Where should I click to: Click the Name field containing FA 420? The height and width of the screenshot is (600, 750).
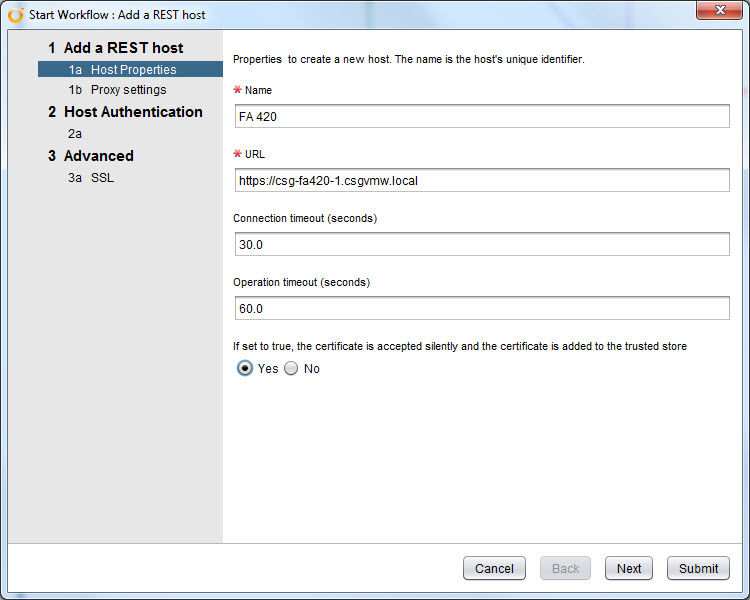tap(482, 116)
